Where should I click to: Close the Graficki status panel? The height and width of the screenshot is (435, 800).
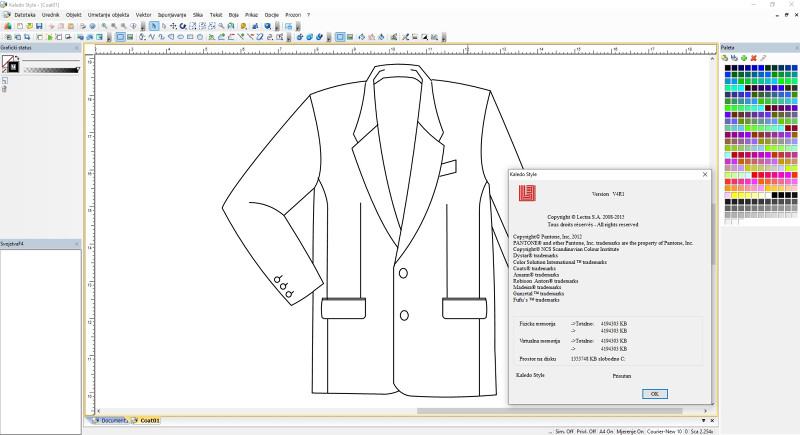pos(77,47)
